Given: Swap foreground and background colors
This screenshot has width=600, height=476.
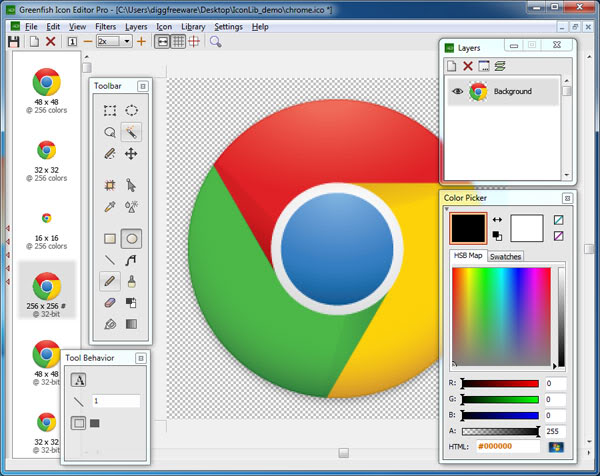Looking at the screenshot, I should [x=496, y=219].
